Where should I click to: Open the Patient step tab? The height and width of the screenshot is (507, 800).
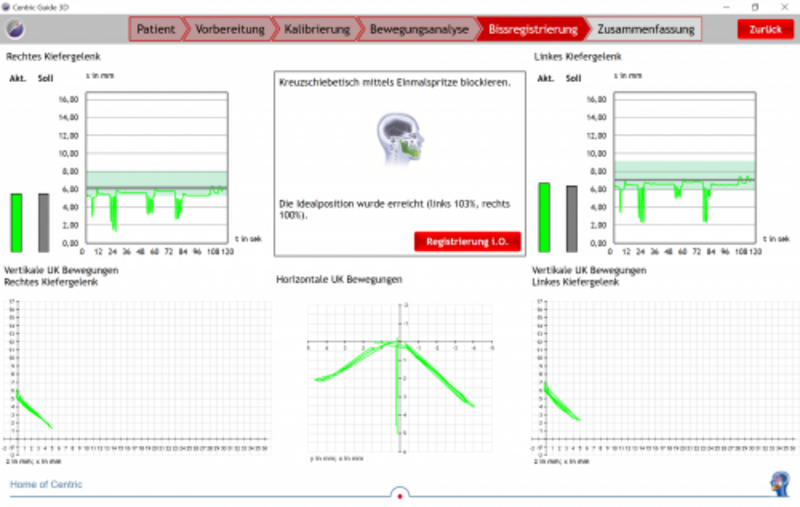157,29
